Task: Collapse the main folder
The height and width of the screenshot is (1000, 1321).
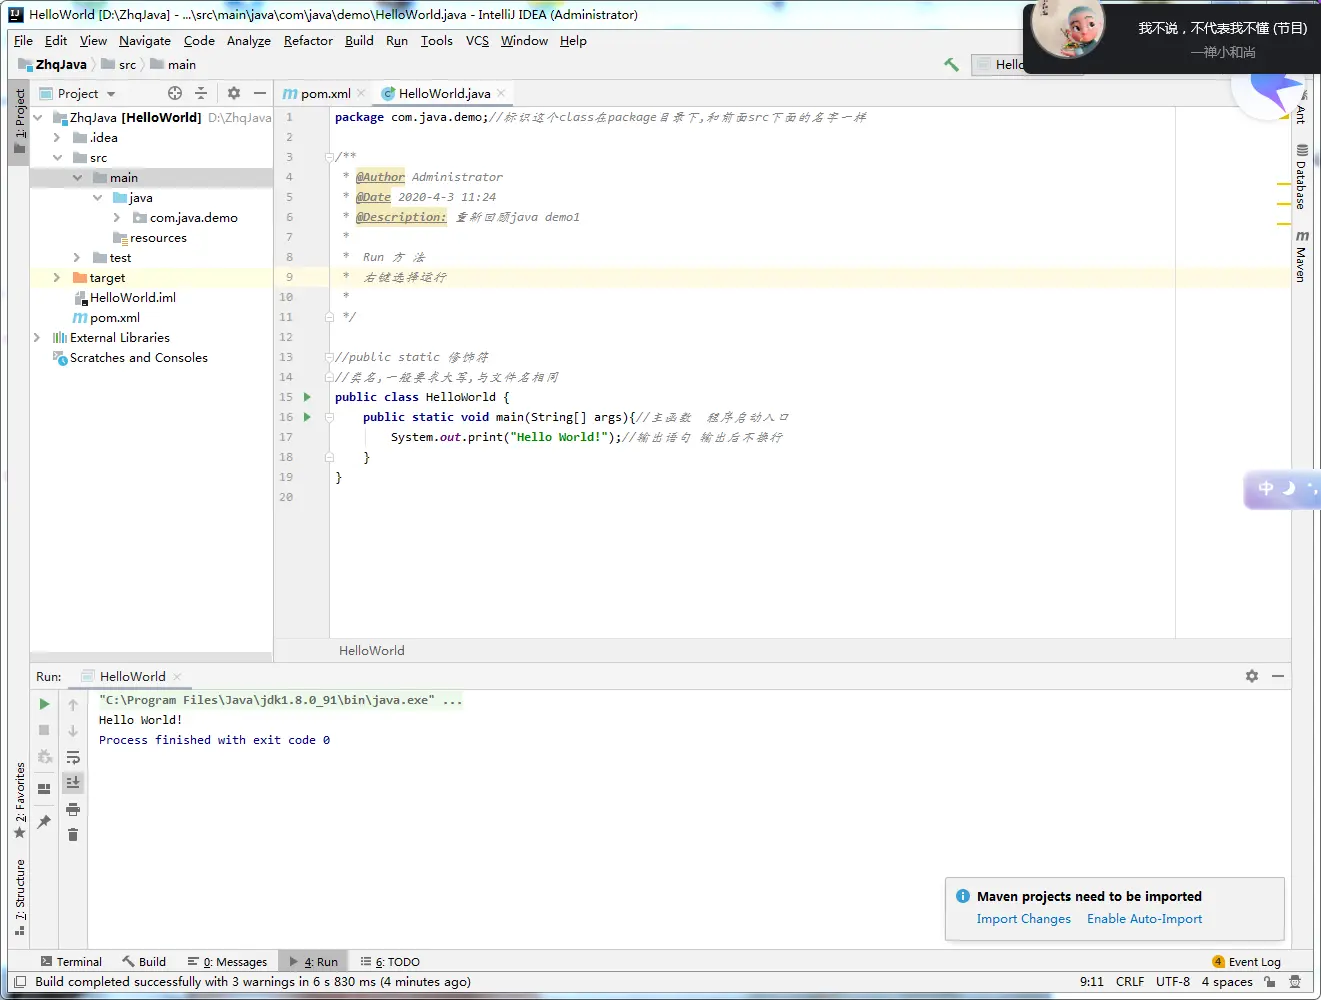Action: [77, 177]
